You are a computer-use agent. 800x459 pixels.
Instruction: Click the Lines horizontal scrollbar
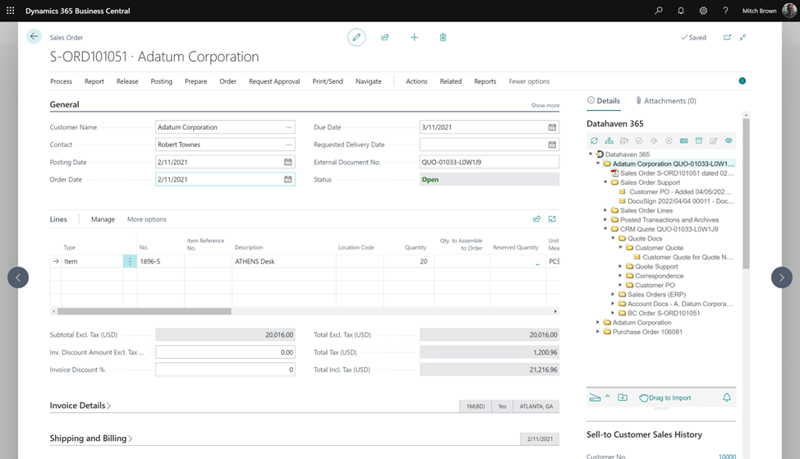point(144,311)
